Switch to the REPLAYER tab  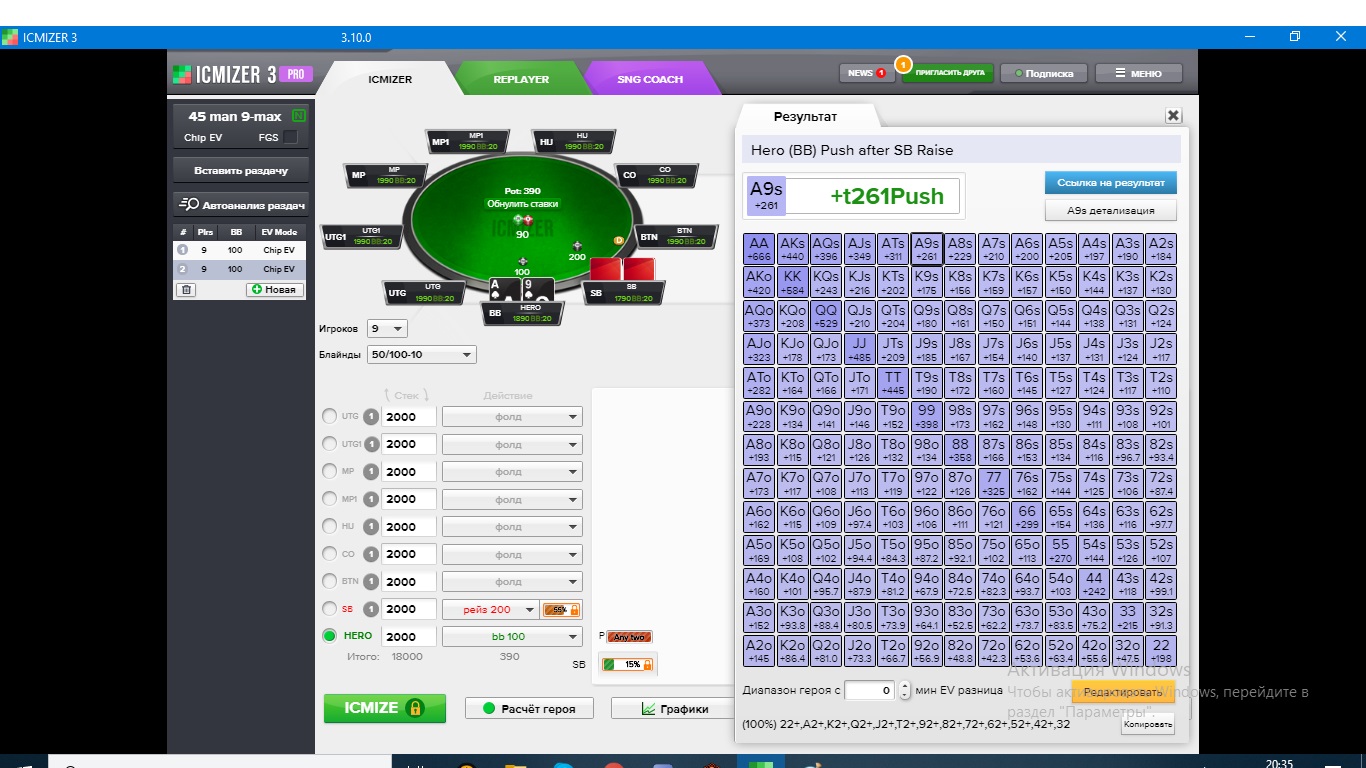[x=521, y=79]
